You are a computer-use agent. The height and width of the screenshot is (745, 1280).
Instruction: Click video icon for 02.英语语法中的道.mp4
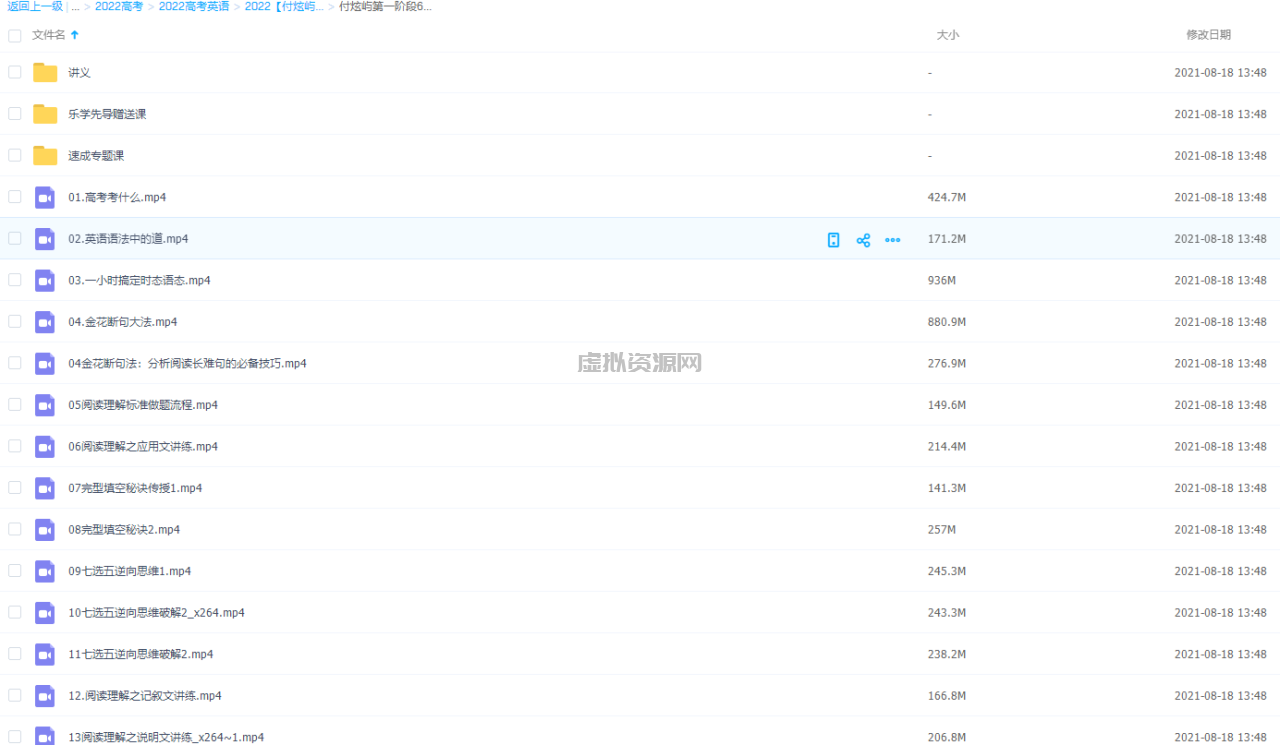pyautogui.click(x=45, y=239)
